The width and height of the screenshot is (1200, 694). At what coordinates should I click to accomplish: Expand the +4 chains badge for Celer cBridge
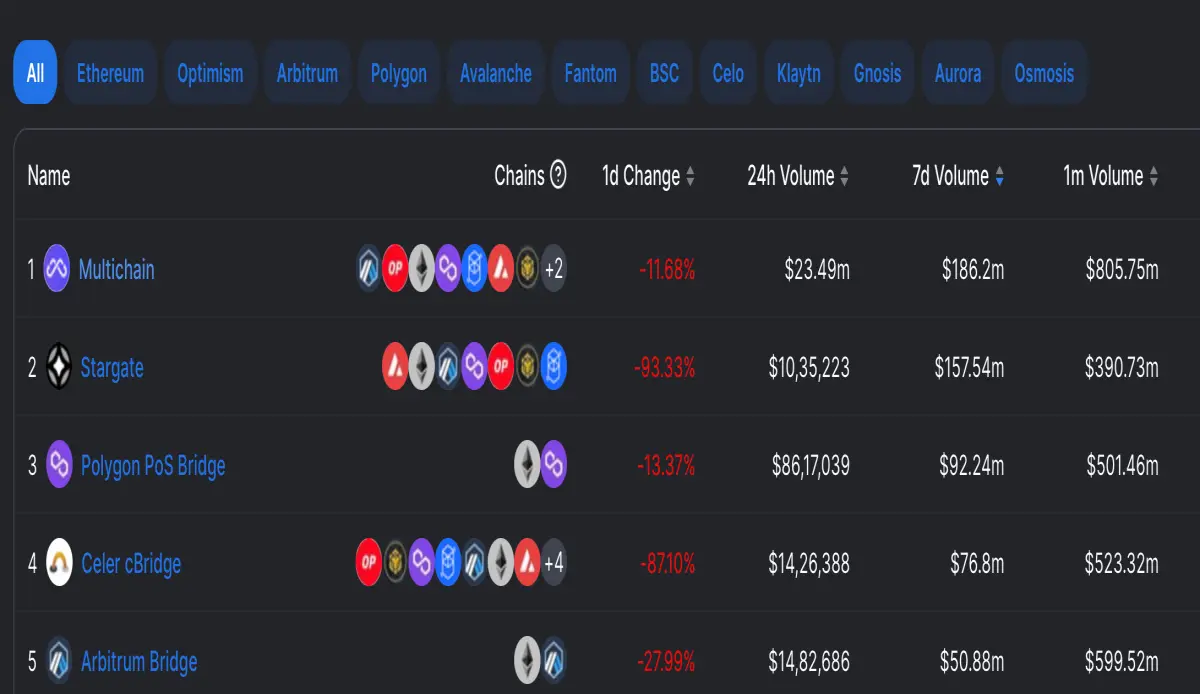click(x=554, y=564)
